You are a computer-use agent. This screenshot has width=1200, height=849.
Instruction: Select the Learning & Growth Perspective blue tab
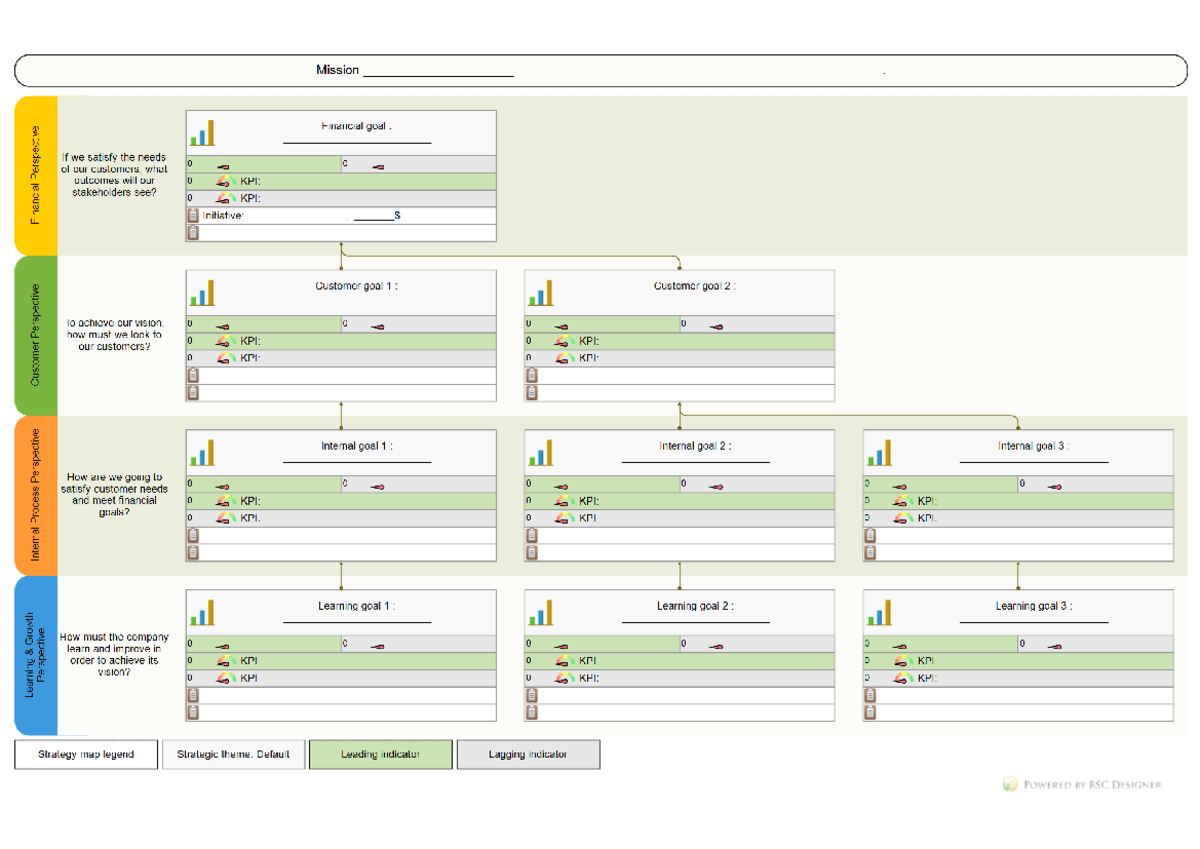(x=36, y=655)
